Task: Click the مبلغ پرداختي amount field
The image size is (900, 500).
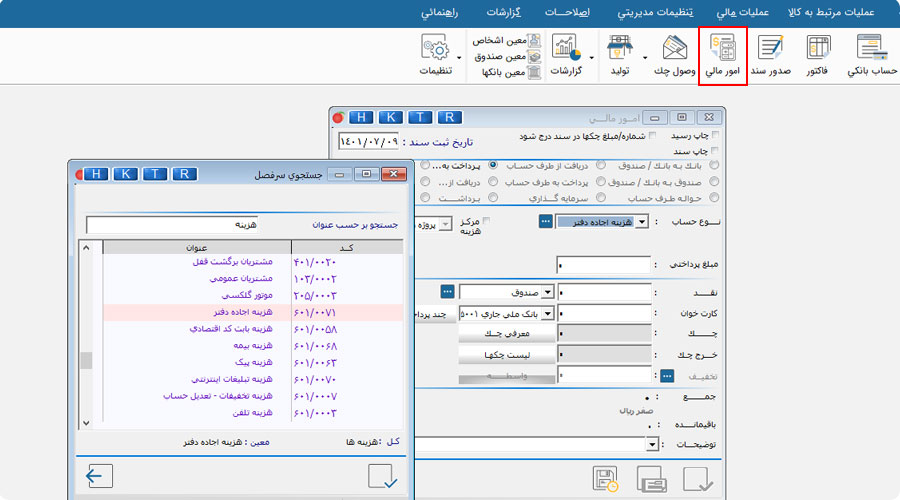Action: click(x=603, y=265)
